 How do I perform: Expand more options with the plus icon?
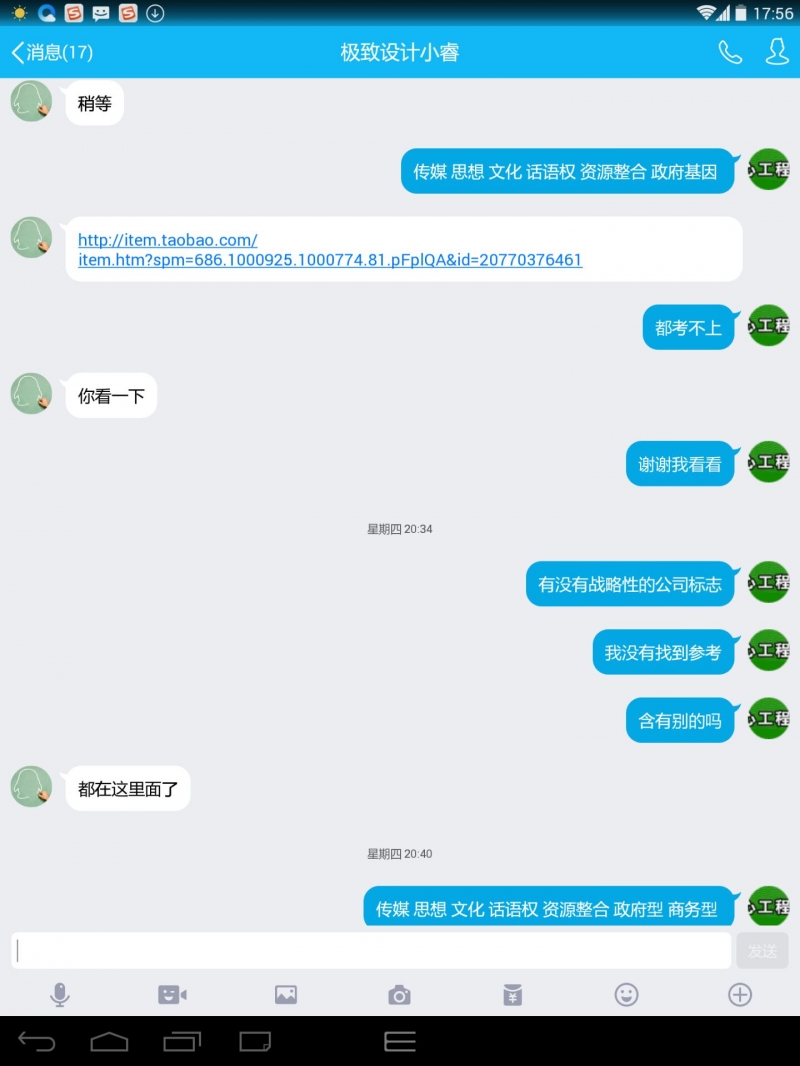pos(740,995)
